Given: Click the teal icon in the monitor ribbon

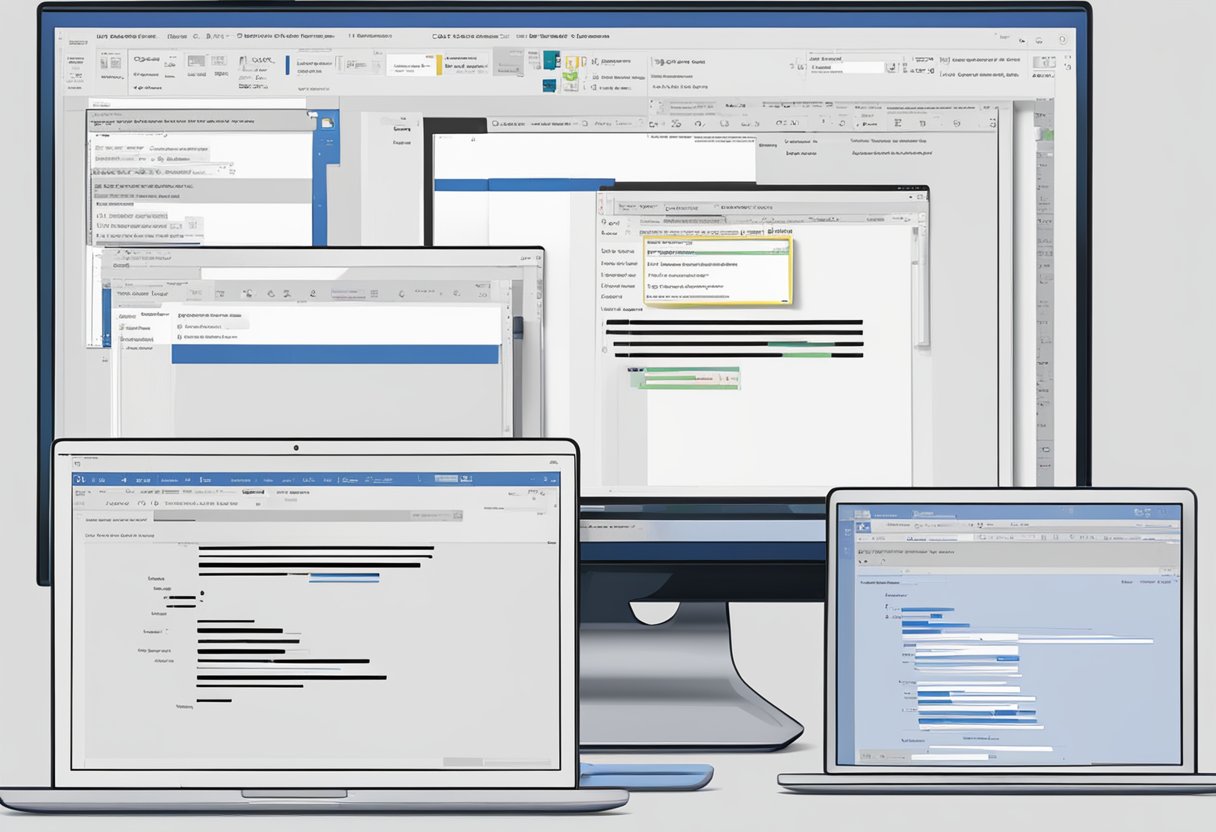Looking at the screenshot, I should (x=551, y=60).
